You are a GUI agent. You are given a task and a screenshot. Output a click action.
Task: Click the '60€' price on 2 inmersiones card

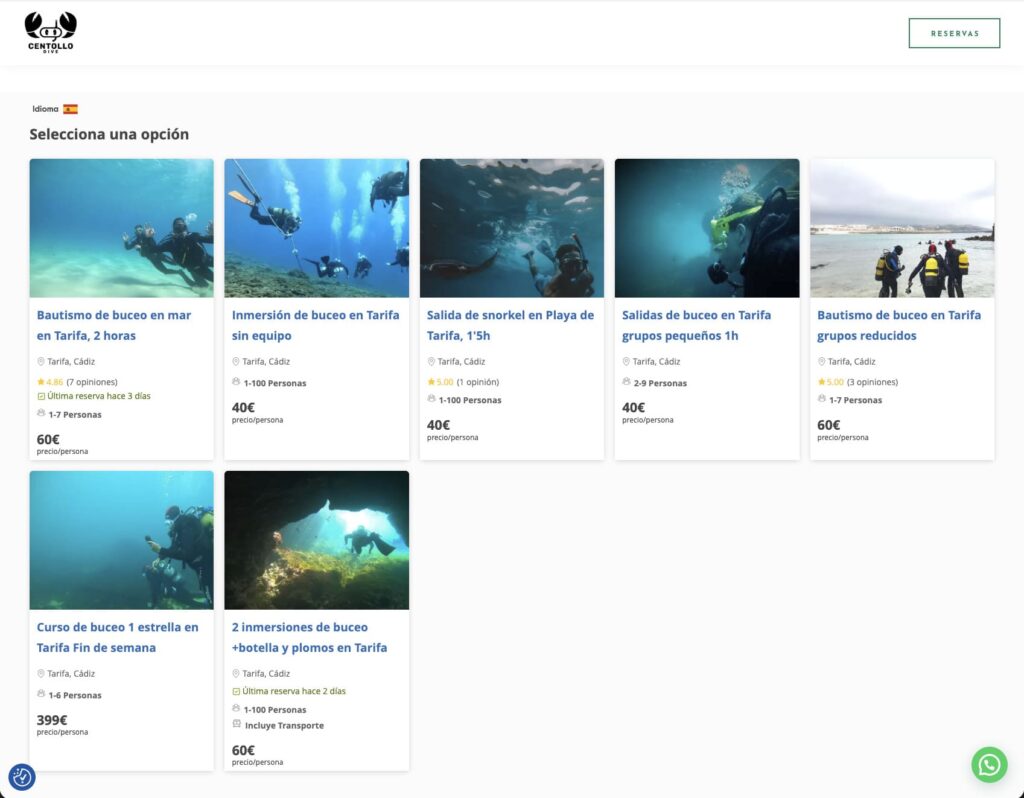[243, 750]
